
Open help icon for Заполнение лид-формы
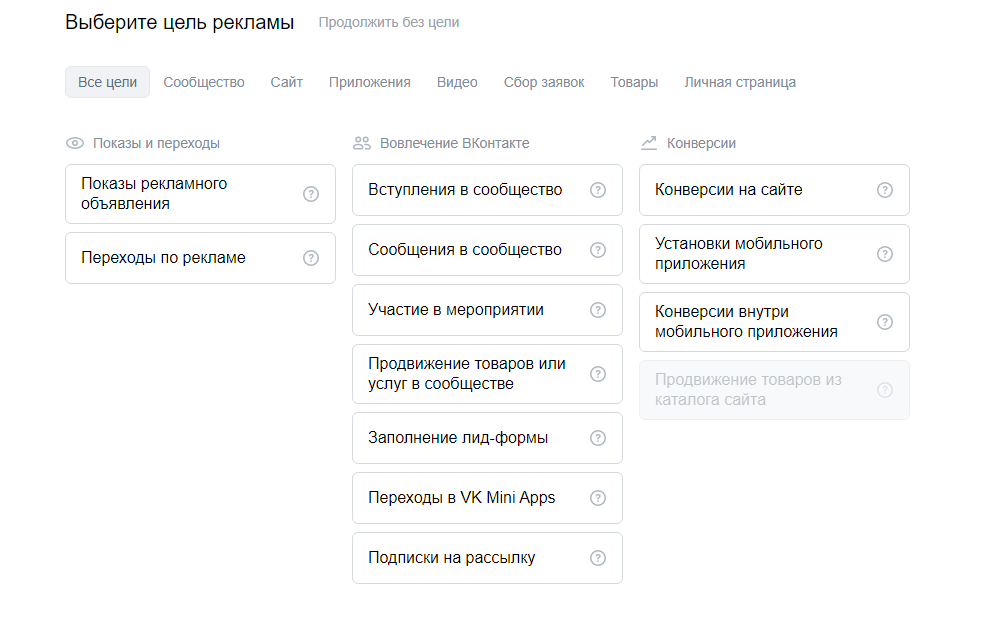[597, 439]
